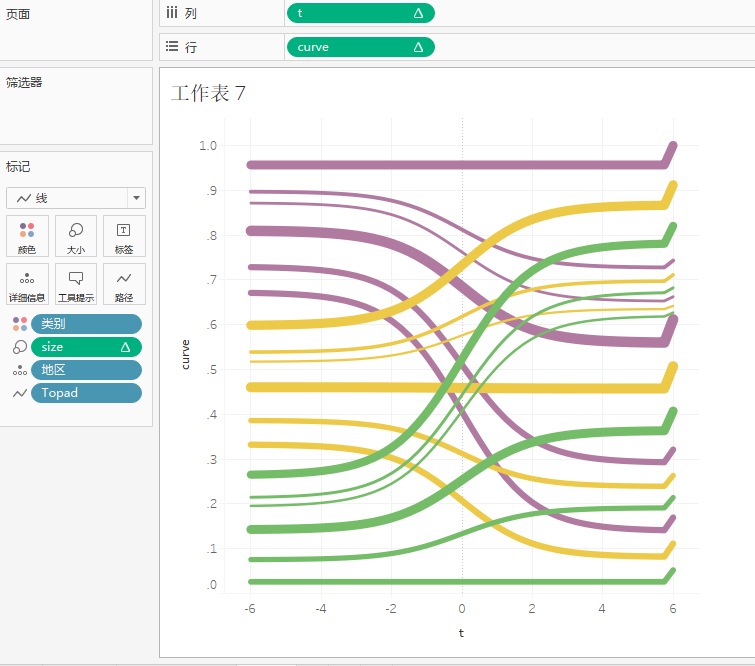755x666 pixels.
Task: Click the -2 x-axis tick label
Action: [391, 609]
